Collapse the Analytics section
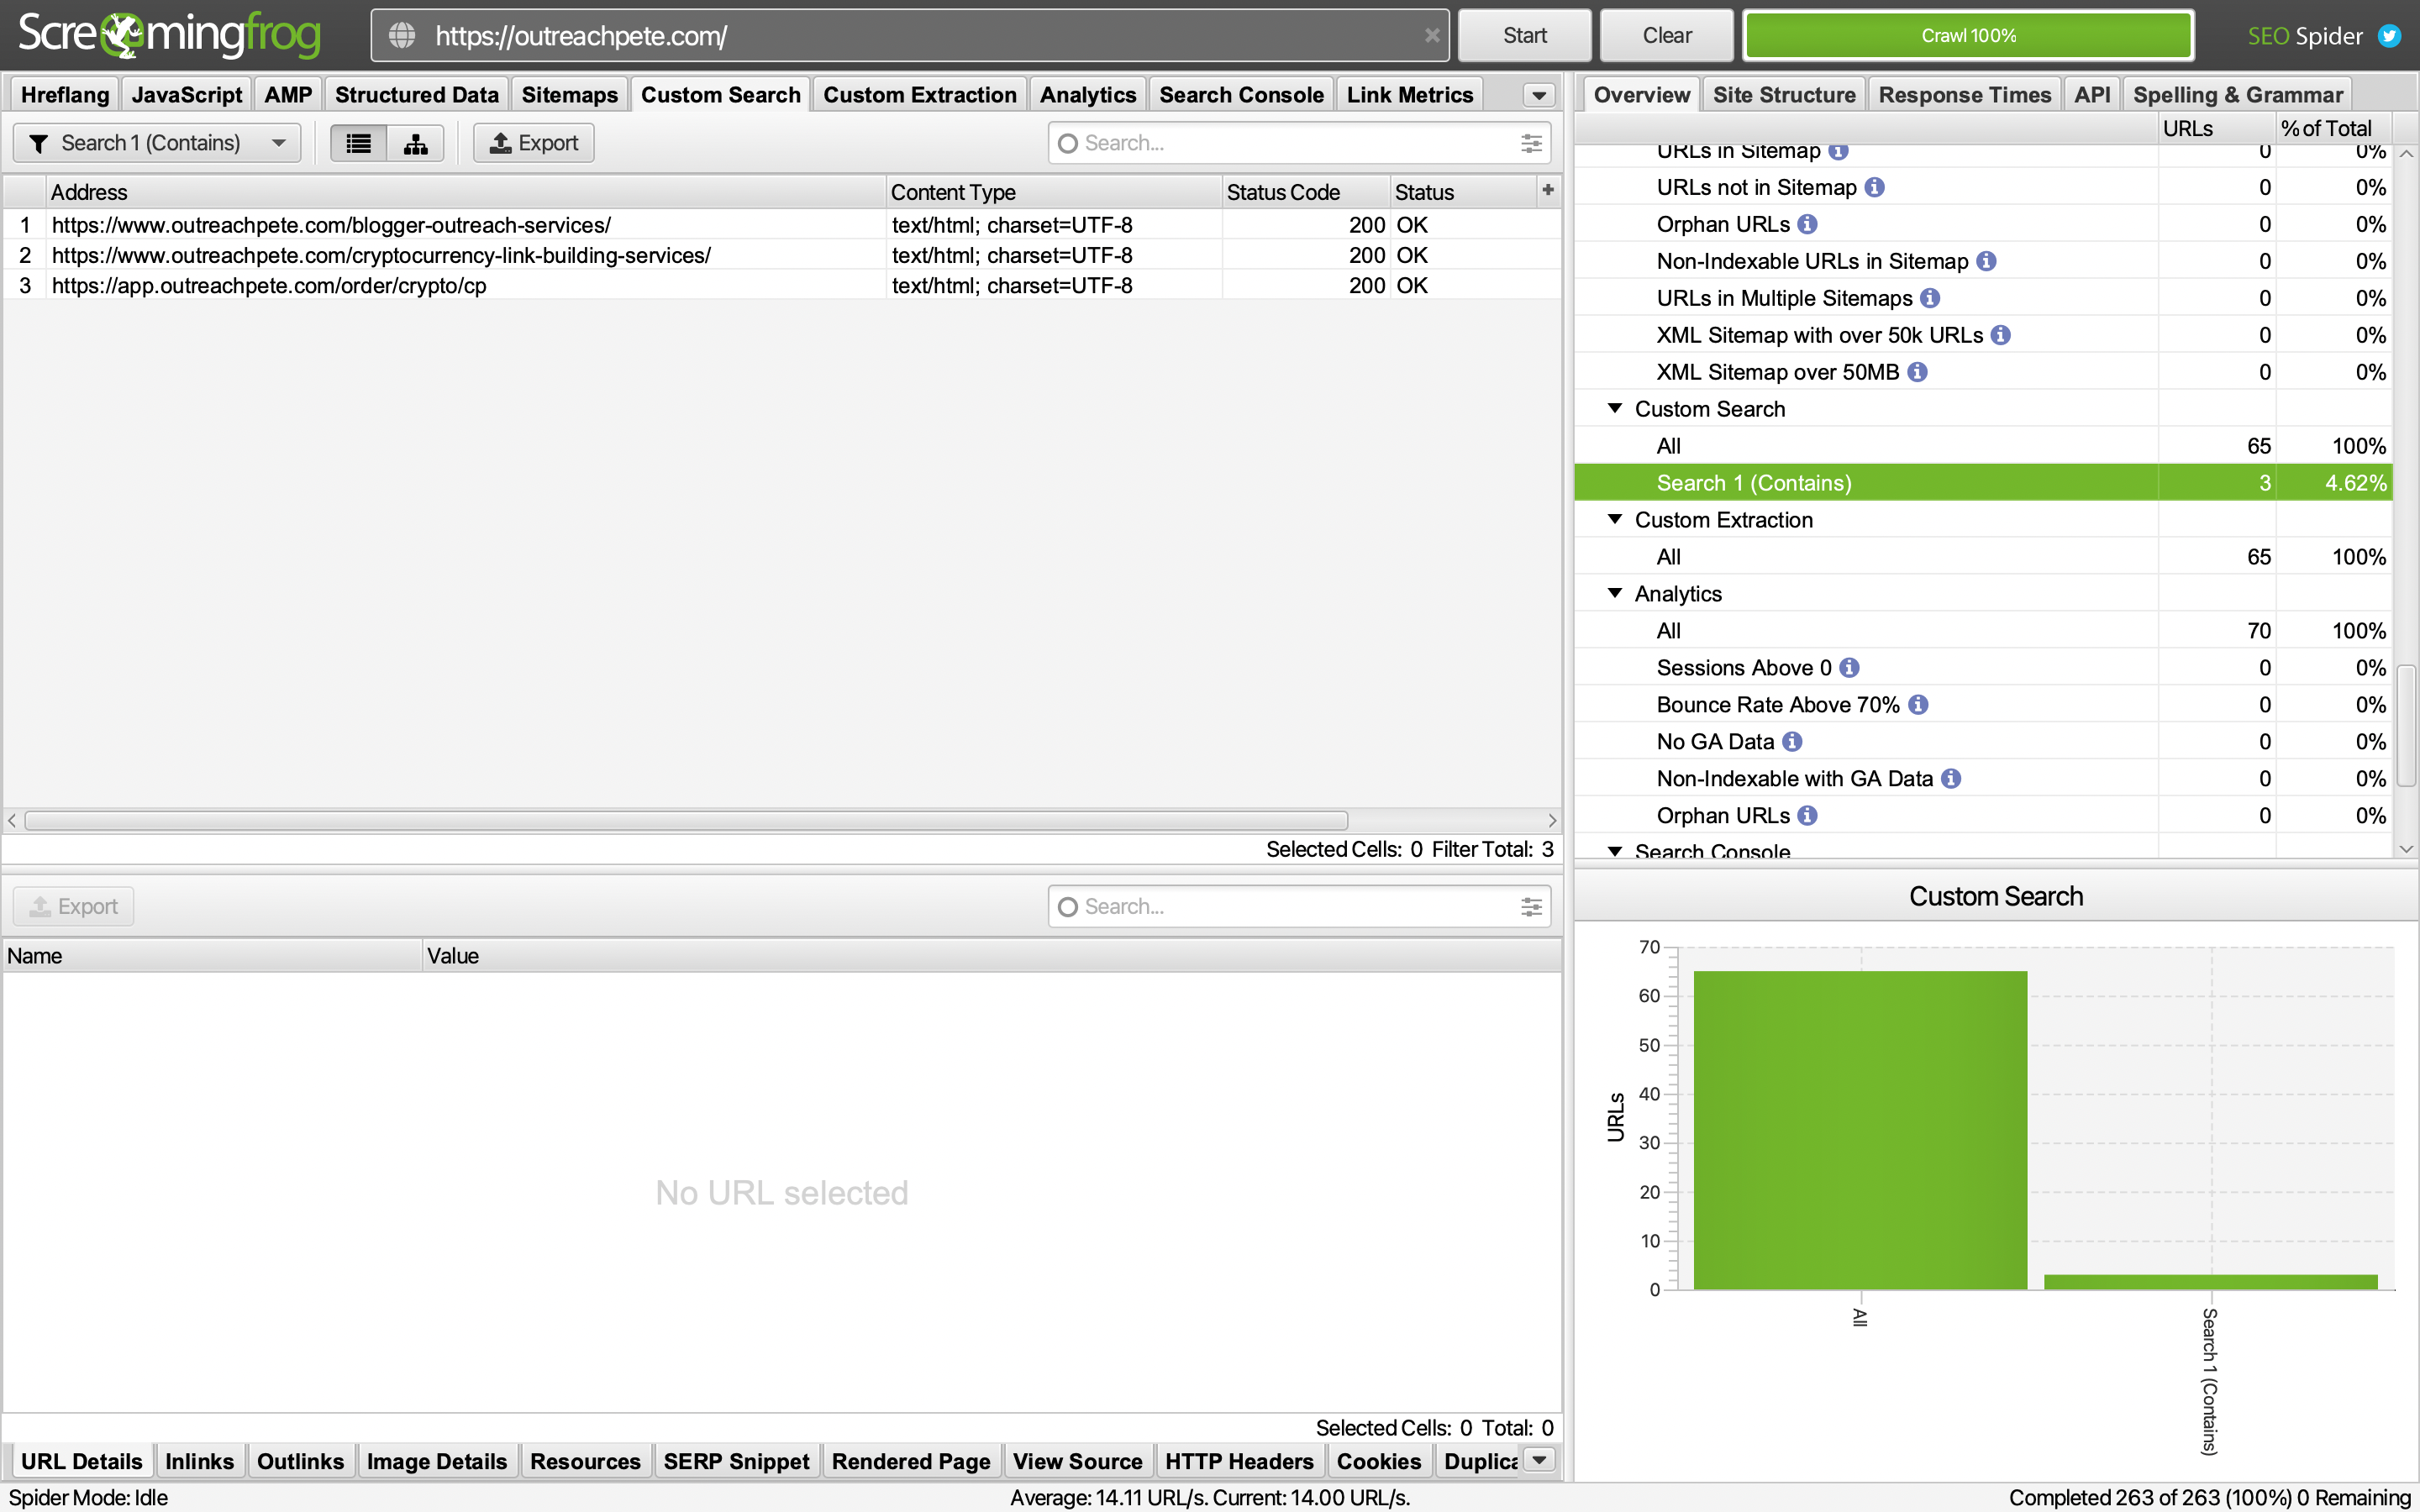Viewport: 2420px width, 1512px height. click(x=1614, y=593)
